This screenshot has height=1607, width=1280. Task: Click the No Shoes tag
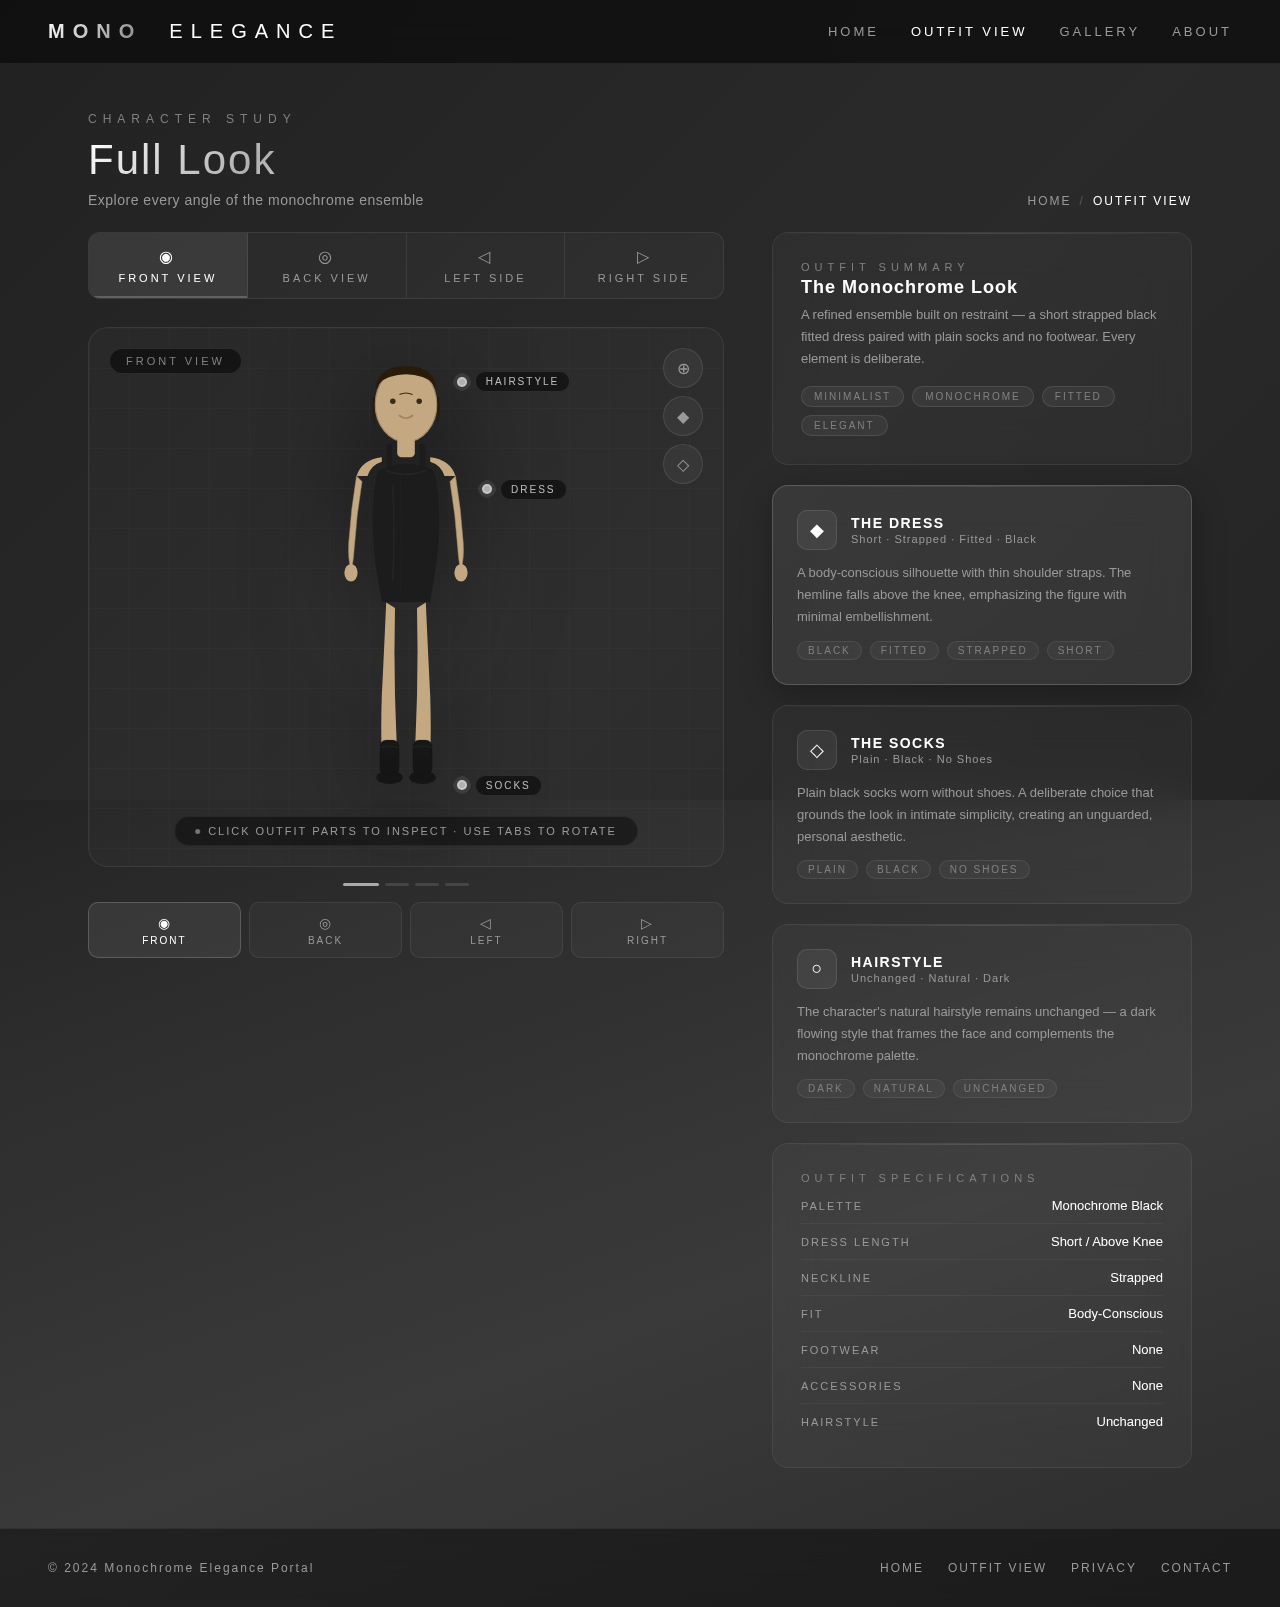click(984, 870)
